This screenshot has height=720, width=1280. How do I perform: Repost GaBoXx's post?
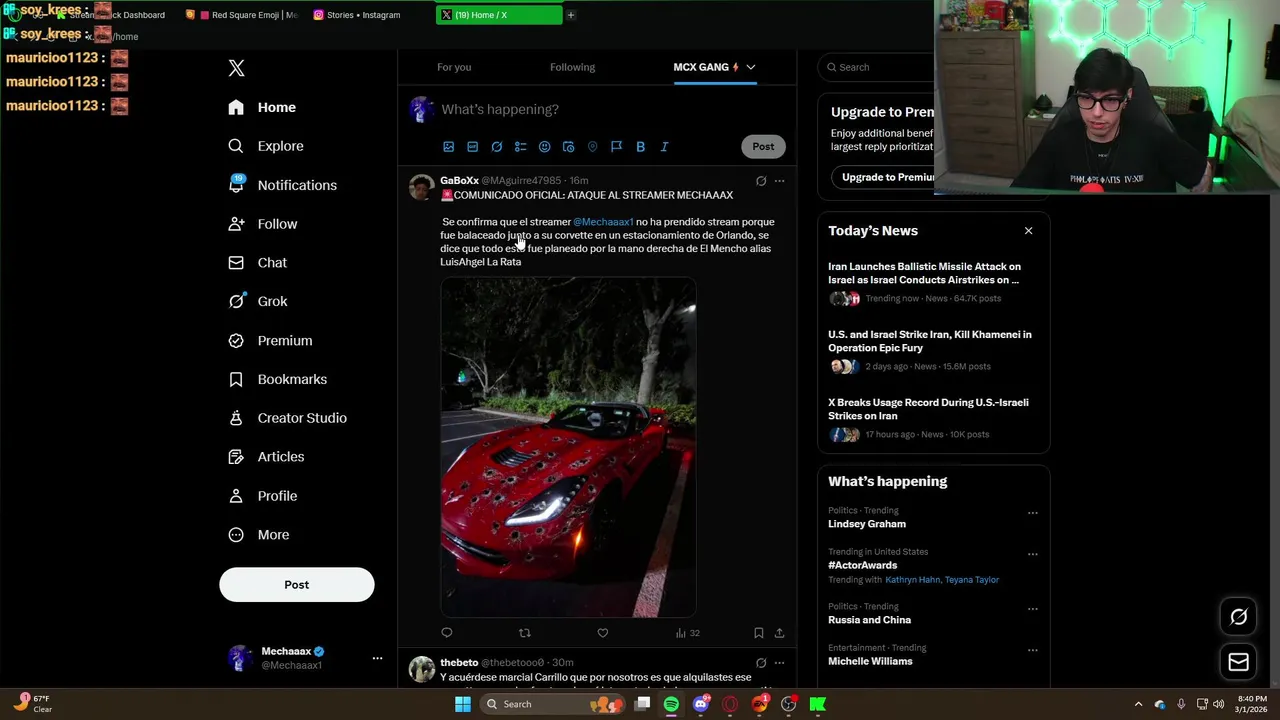tap(525, 633)
